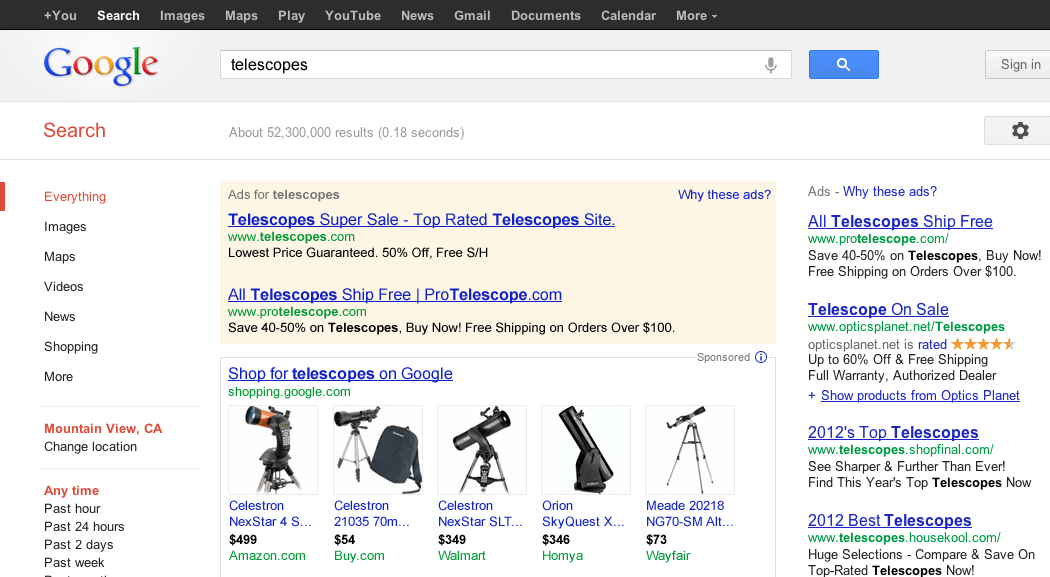
Task: Click Buy.com seller link
Action: [x=360, y=556]
